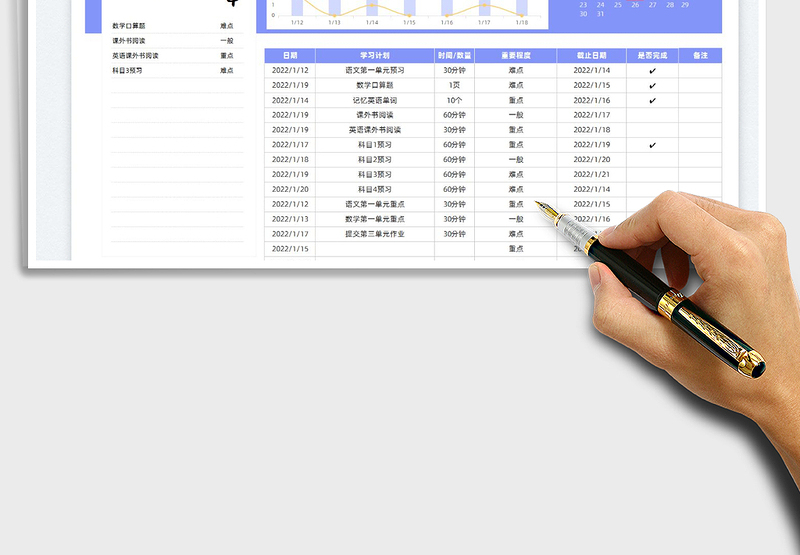The image size is (800, 555).
Task: Select the 提交第三单元作业 cell
Action: (x=374, y=234)
